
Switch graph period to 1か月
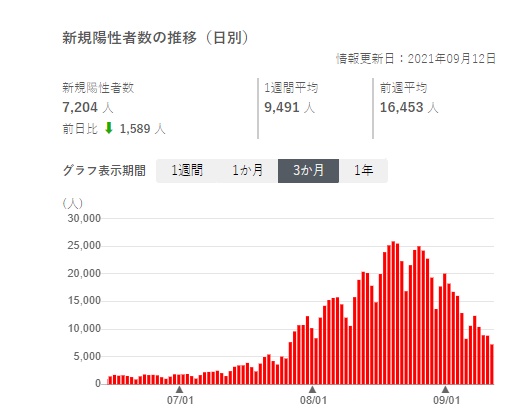click(x=248, y=171)
